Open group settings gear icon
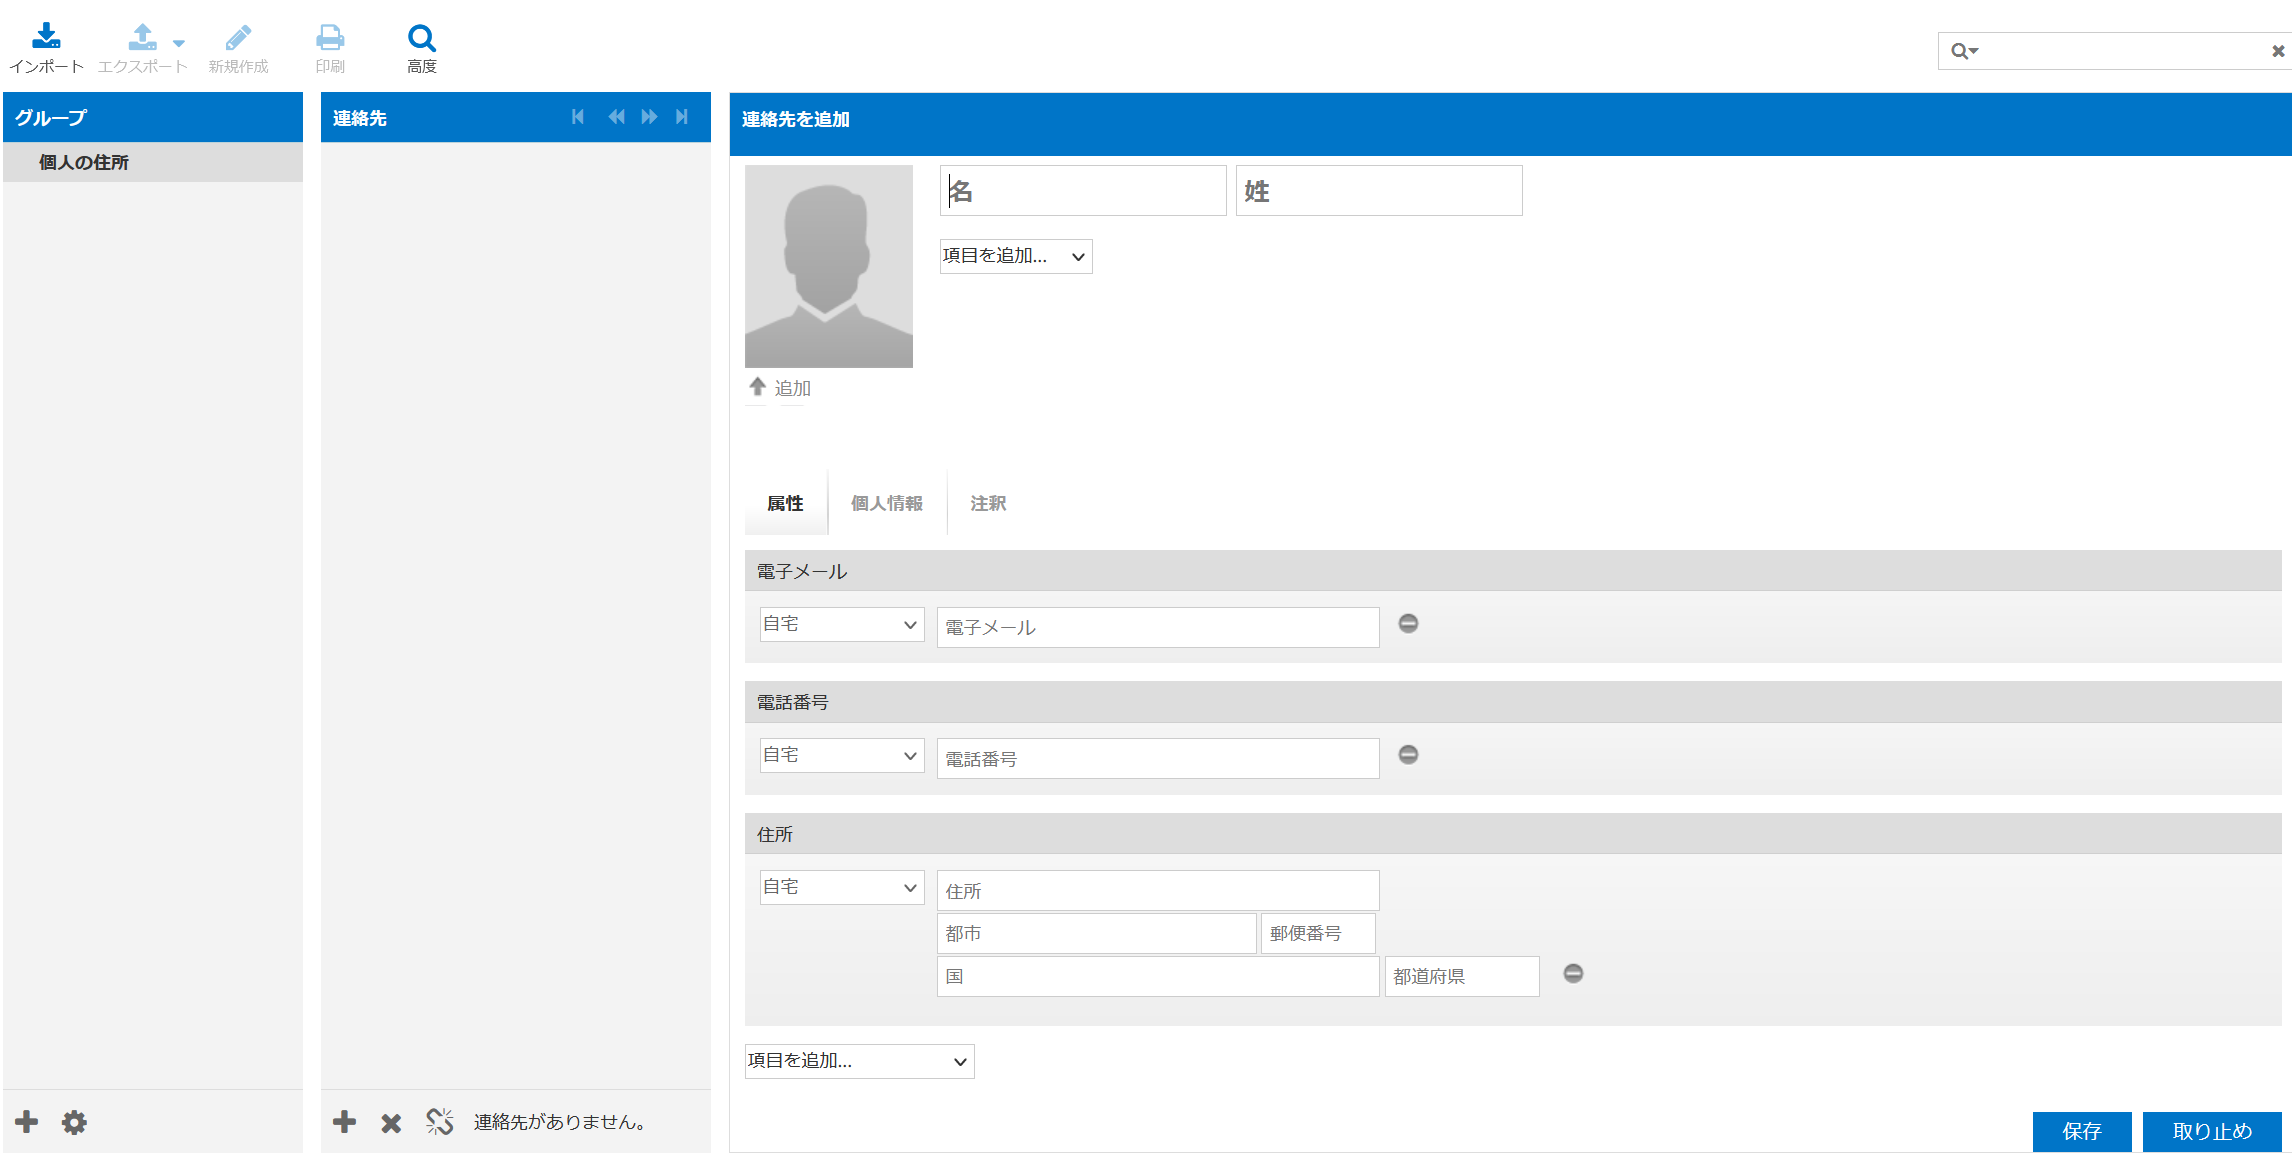This screenshot has width=2292, height=1155. (74, 1122)
